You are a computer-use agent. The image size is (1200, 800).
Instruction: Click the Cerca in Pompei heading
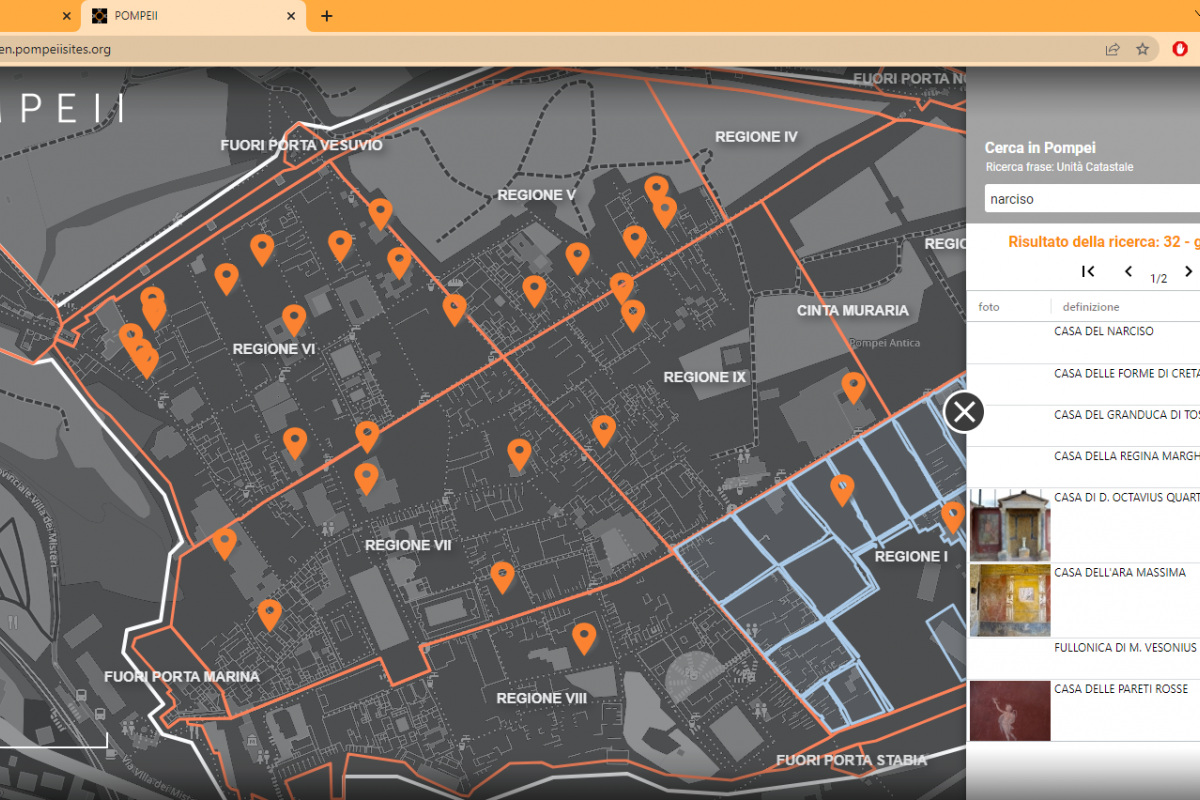pyautogui.click(x=1040, y=148)
